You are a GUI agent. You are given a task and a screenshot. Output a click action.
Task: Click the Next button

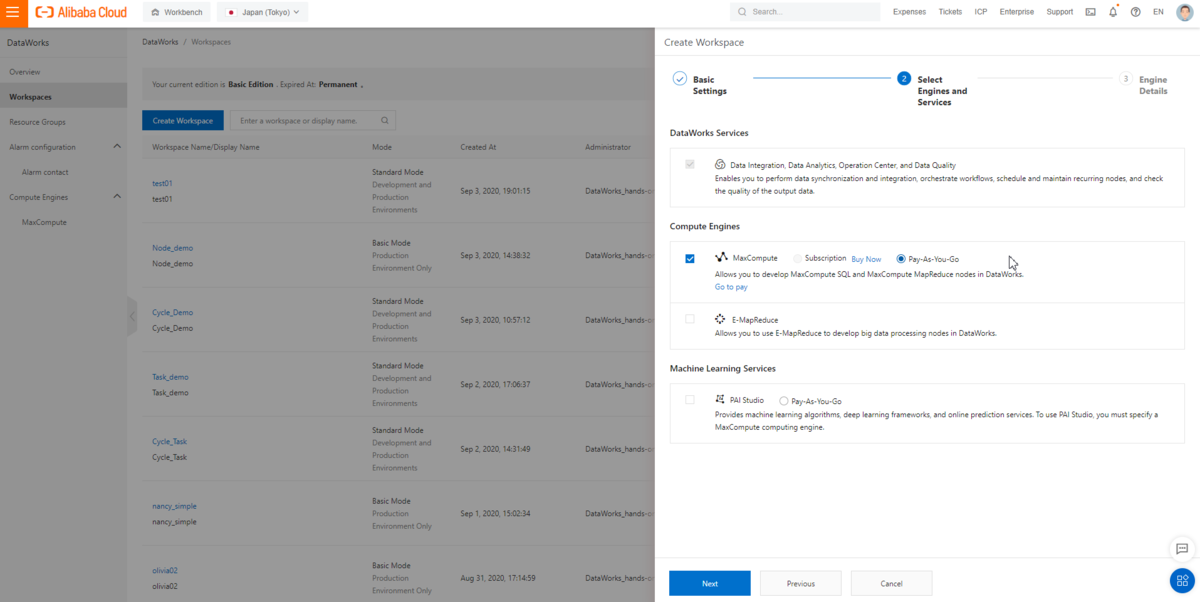tap(710, 583)
